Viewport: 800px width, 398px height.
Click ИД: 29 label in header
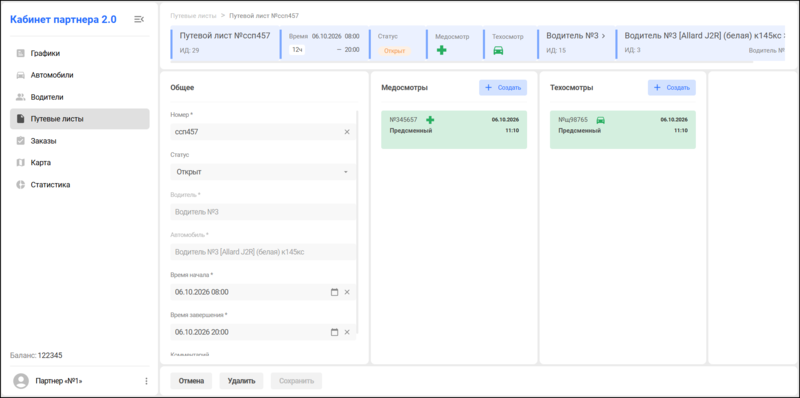point(189,51)
